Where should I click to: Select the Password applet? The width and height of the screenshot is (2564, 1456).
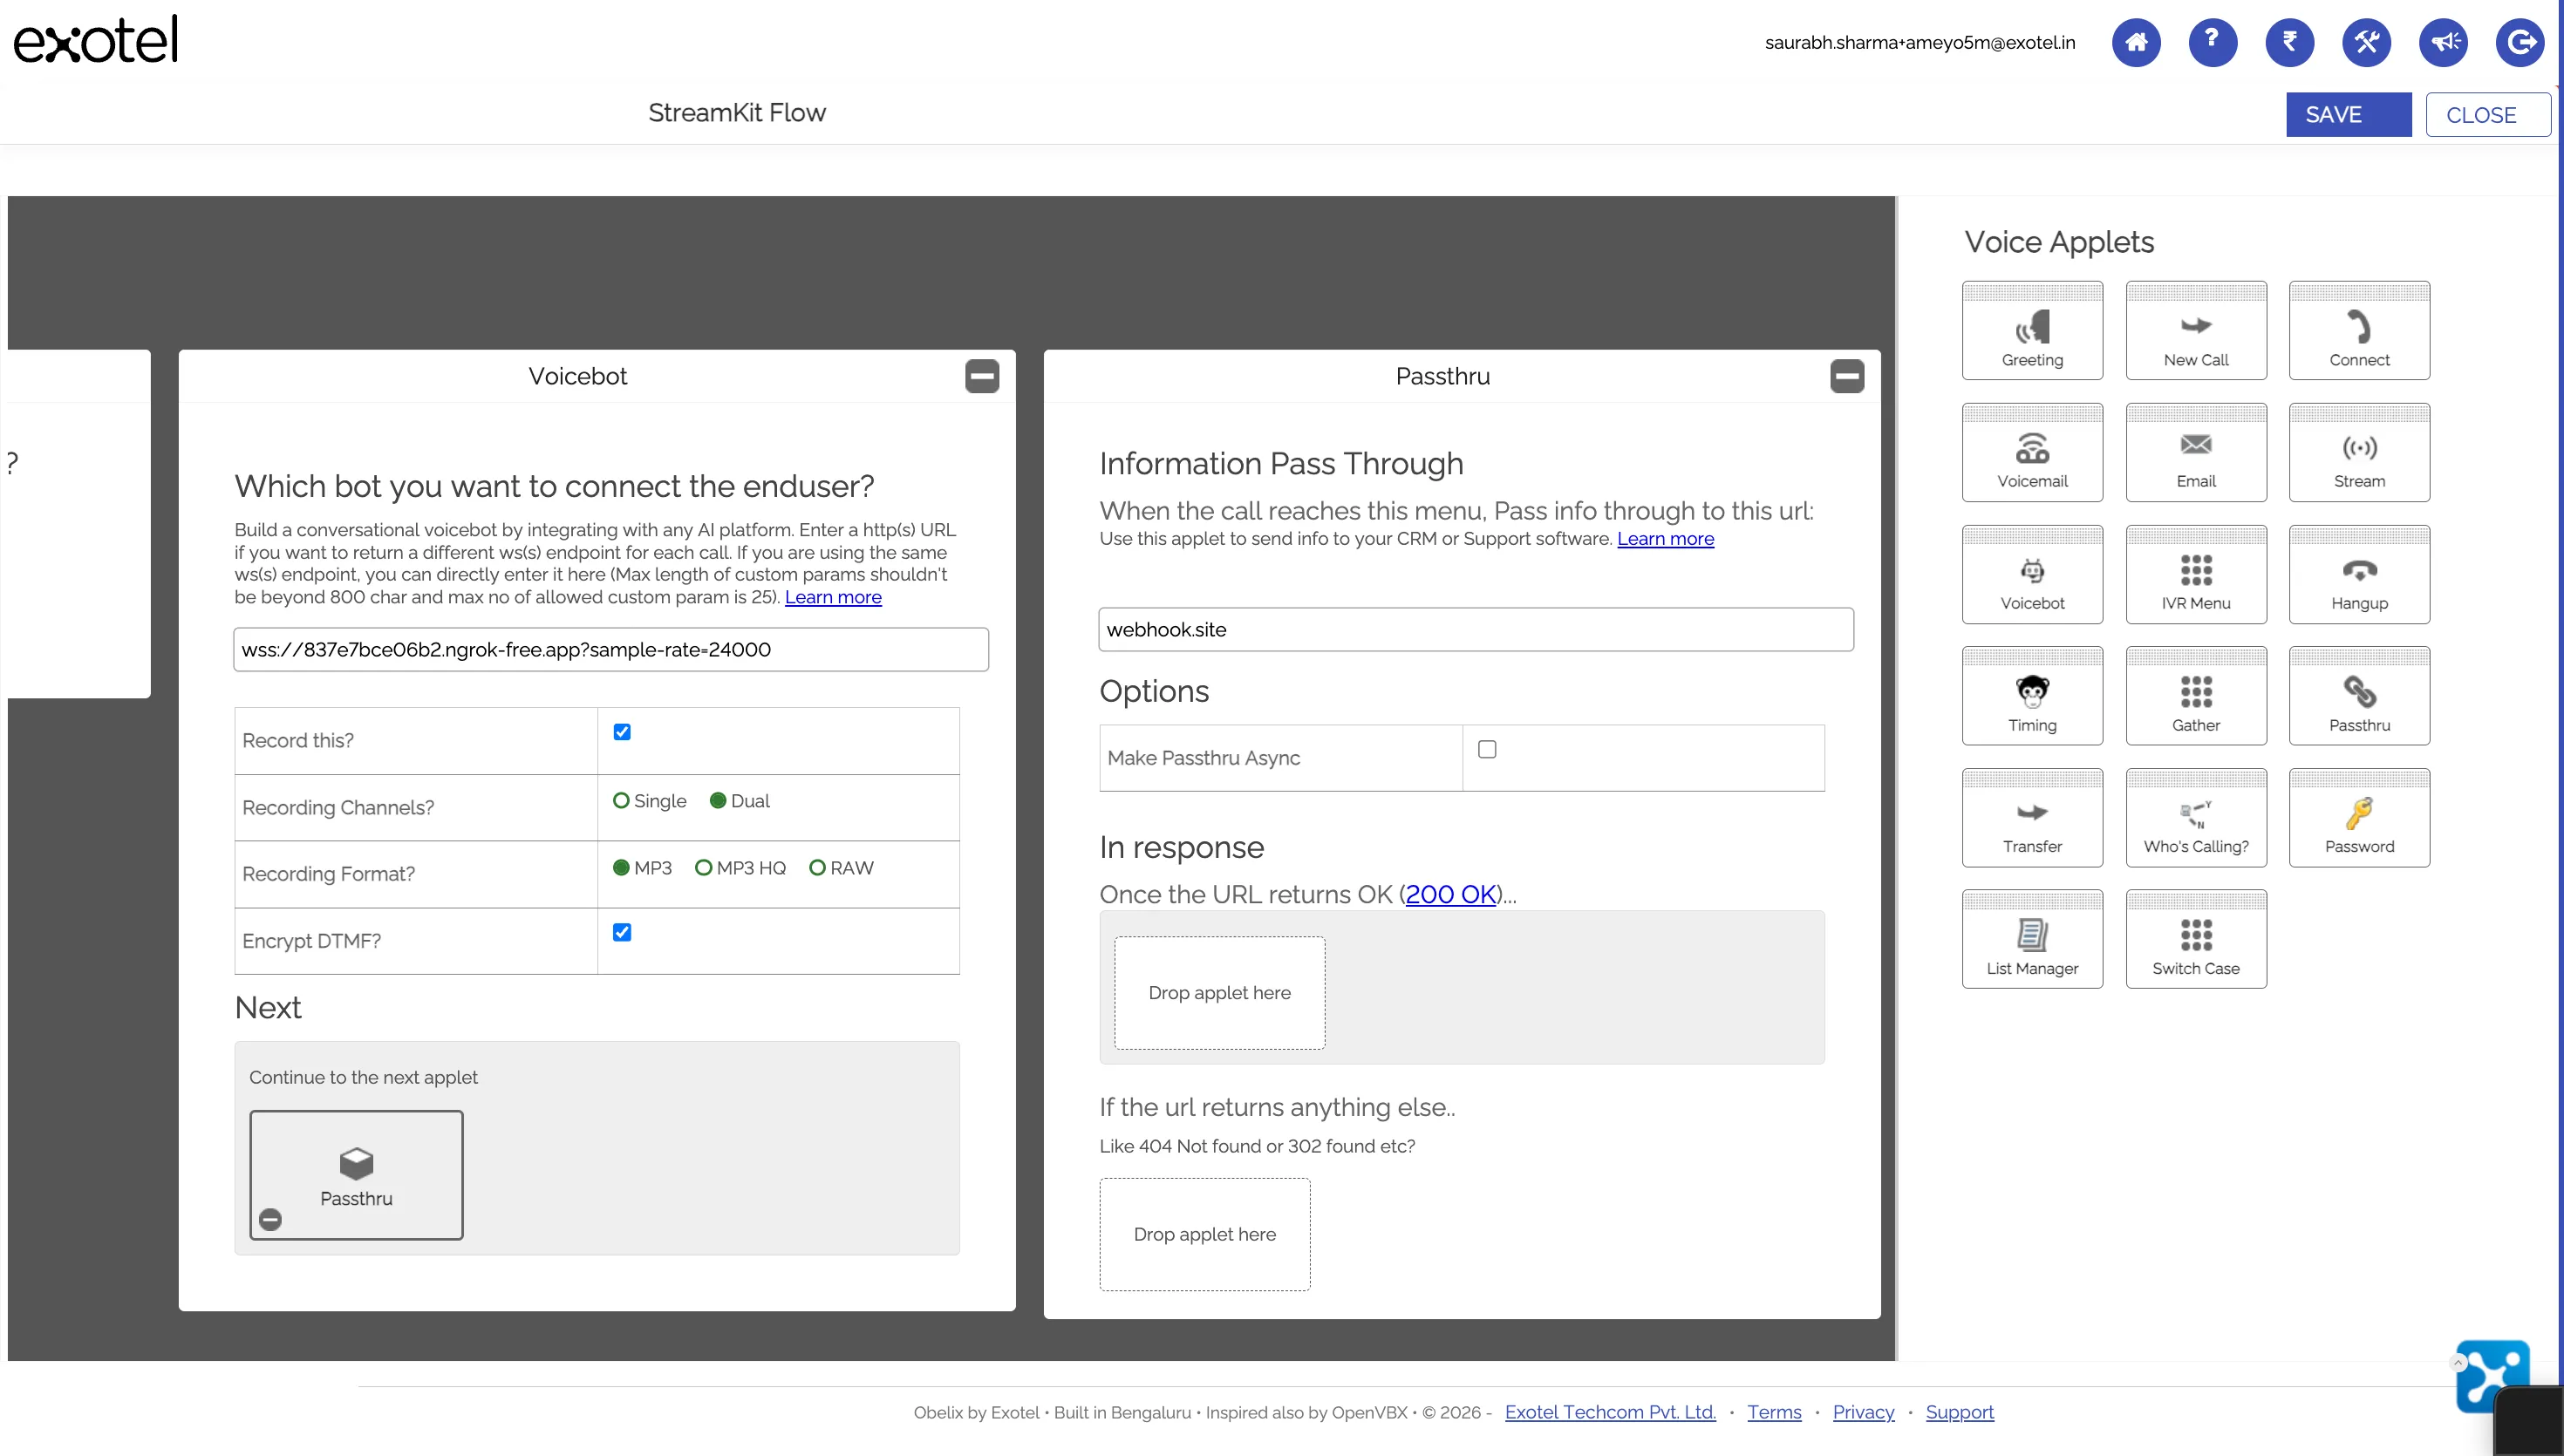[2359, 817]
